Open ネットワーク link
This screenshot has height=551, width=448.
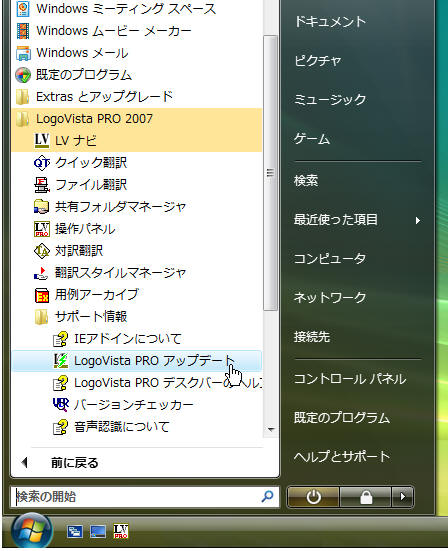(x=330, y=298)
